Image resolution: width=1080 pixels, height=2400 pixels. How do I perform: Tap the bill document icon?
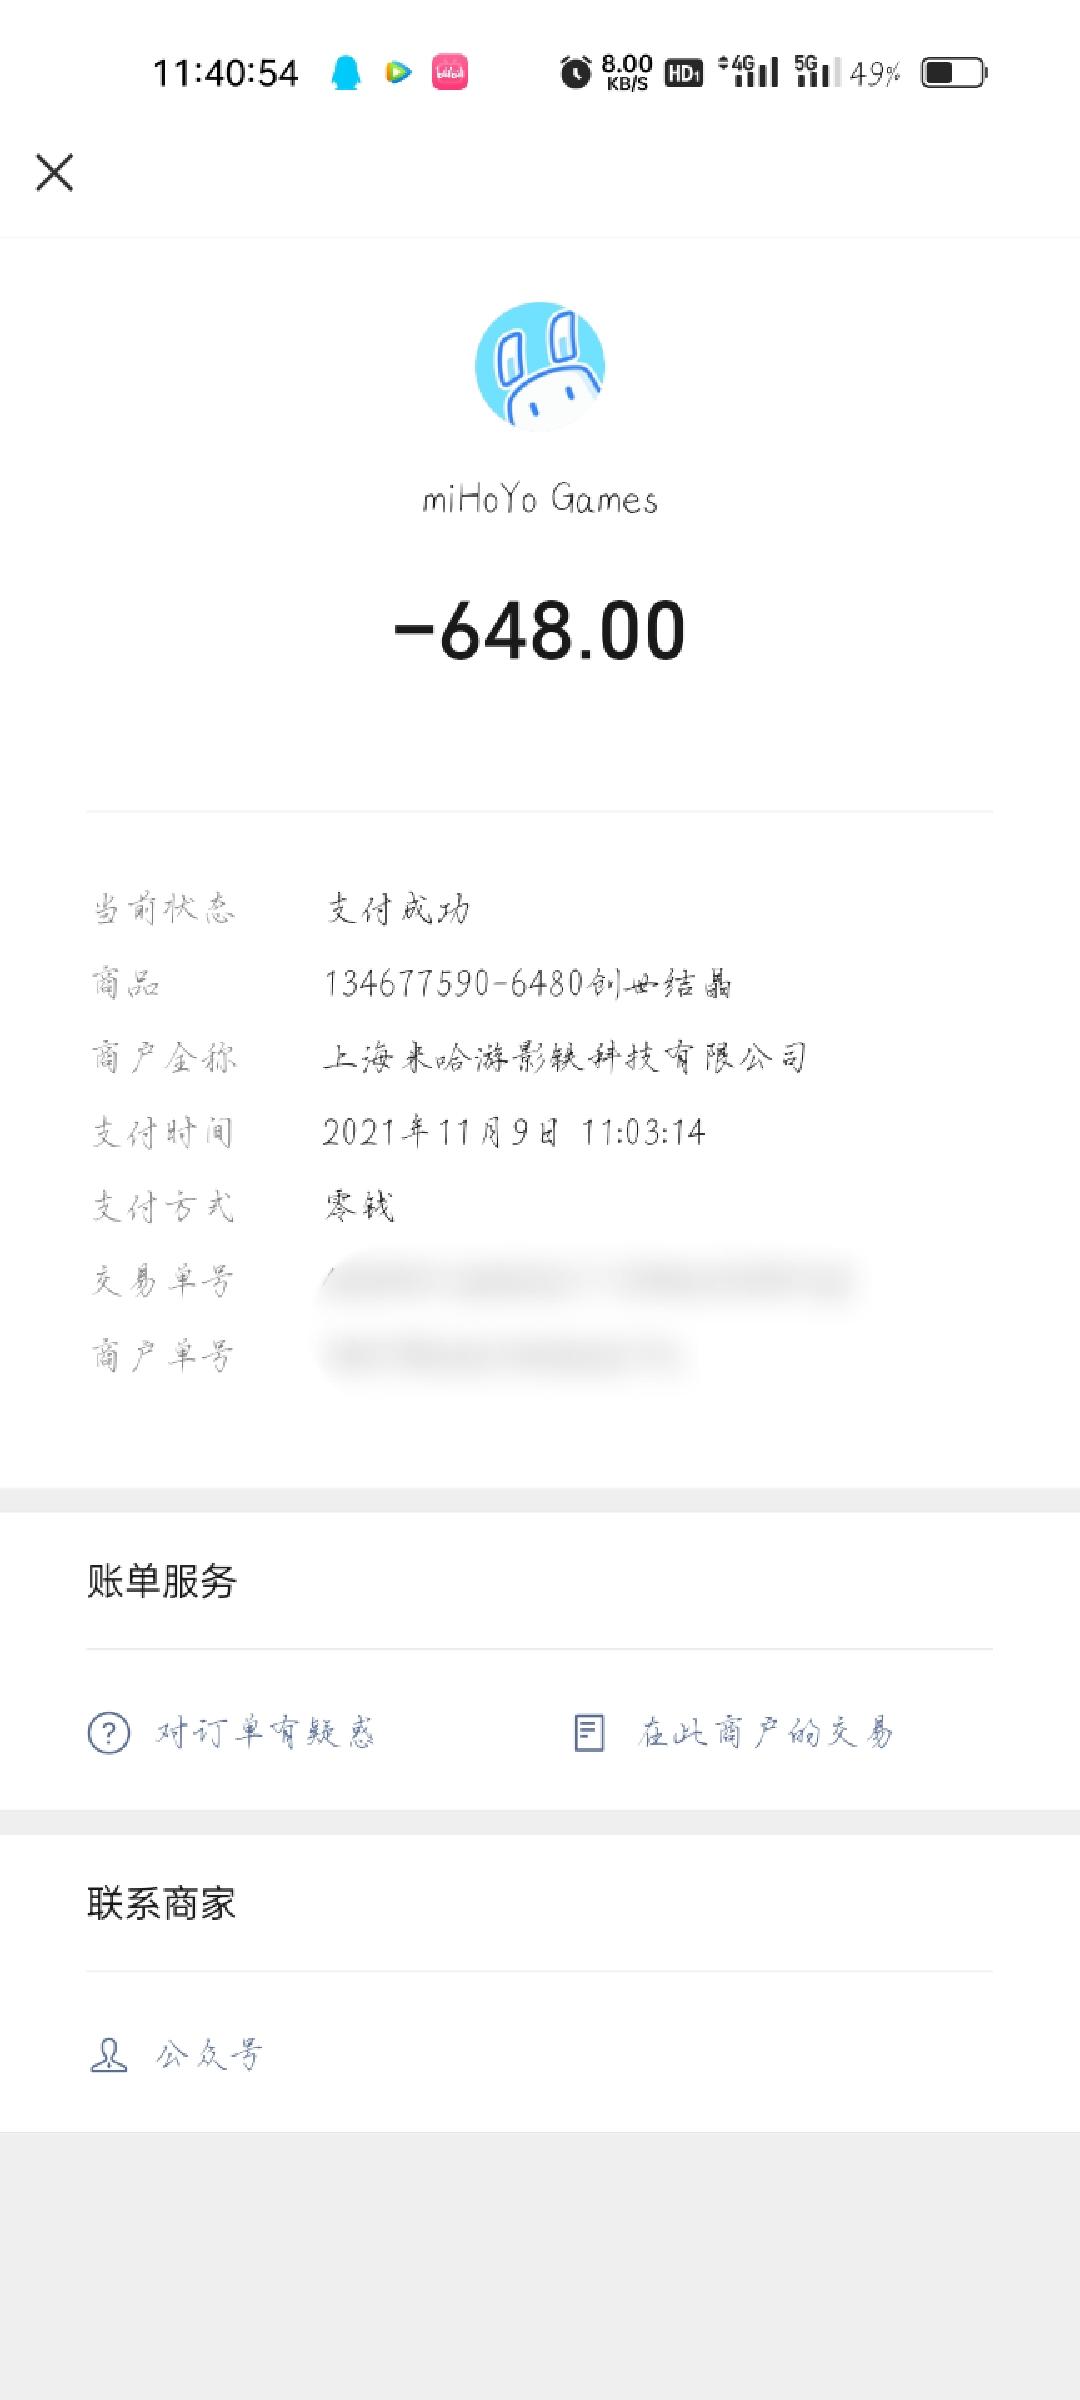click(589, 1732)
